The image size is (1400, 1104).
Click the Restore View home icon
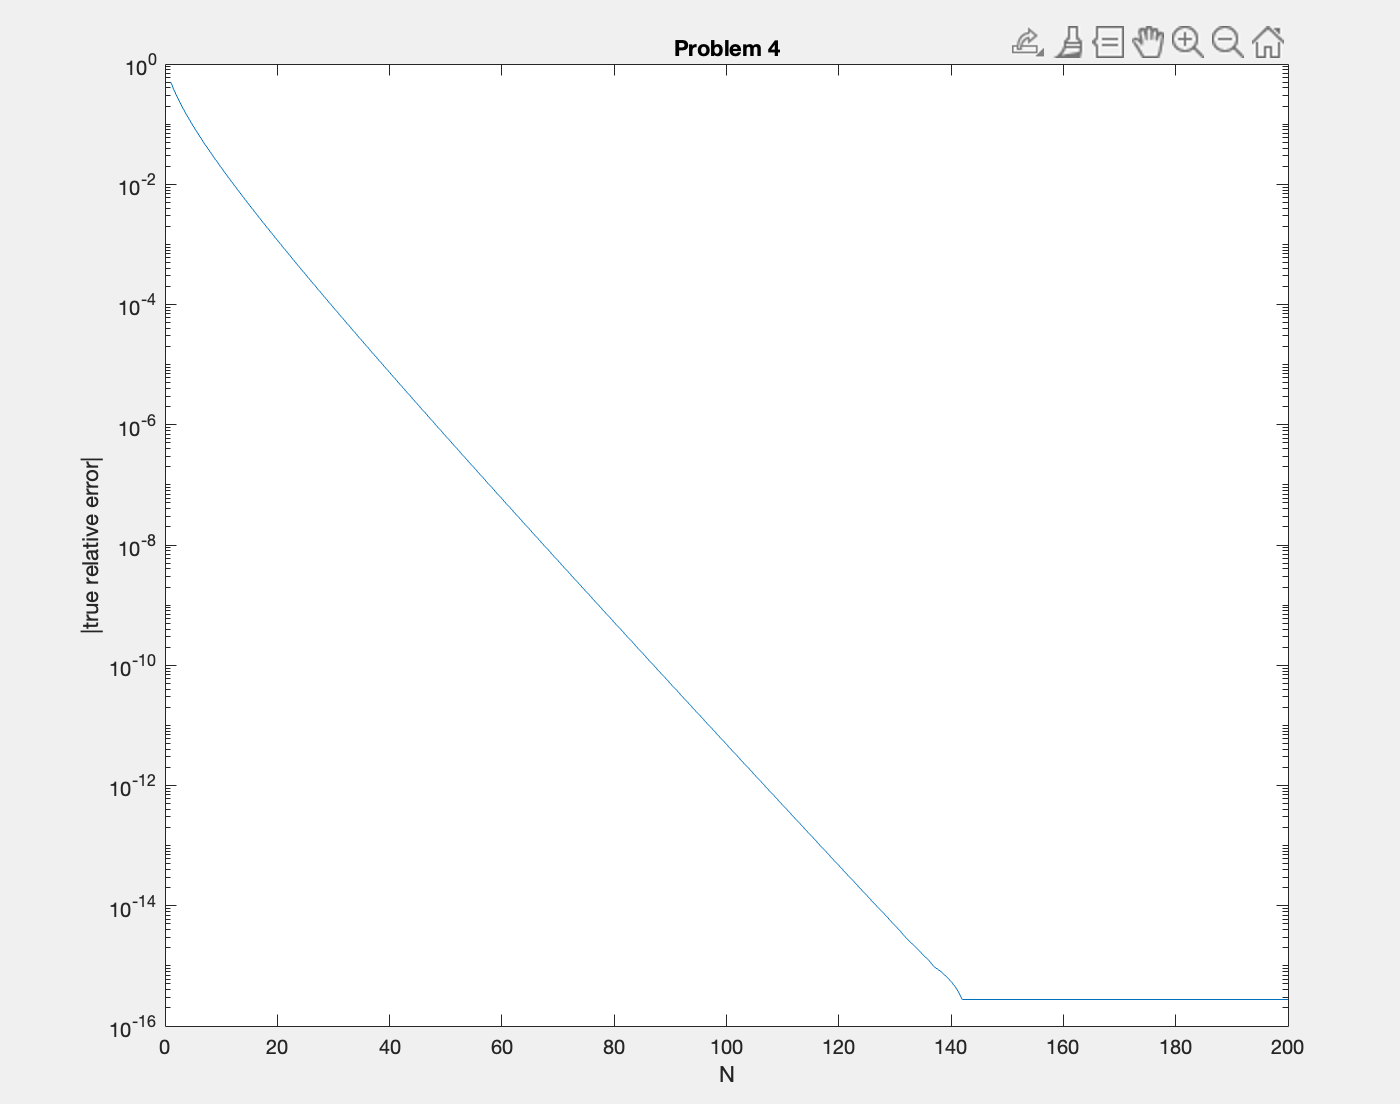(x=1268, y=42)
